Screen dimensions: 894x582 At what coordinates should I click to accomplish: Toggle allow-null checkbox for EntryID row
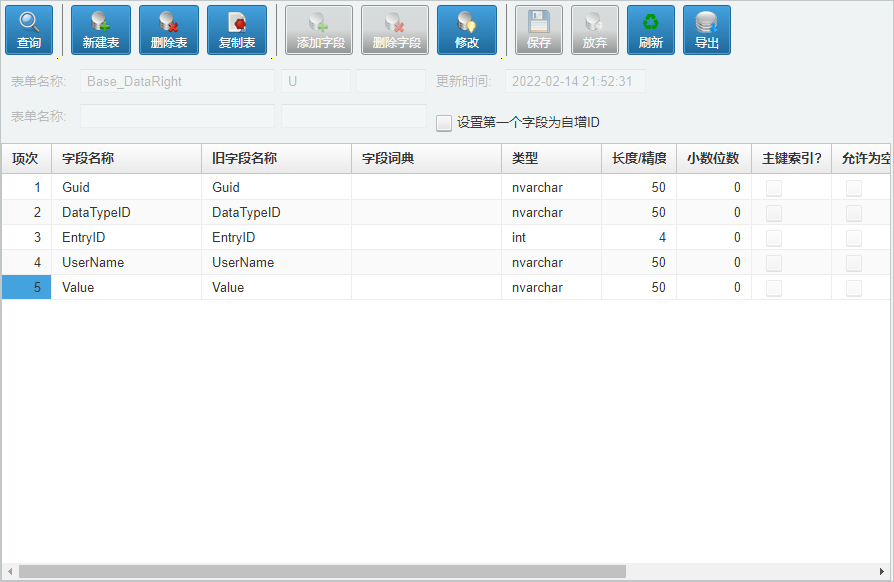tap(854, 238)
